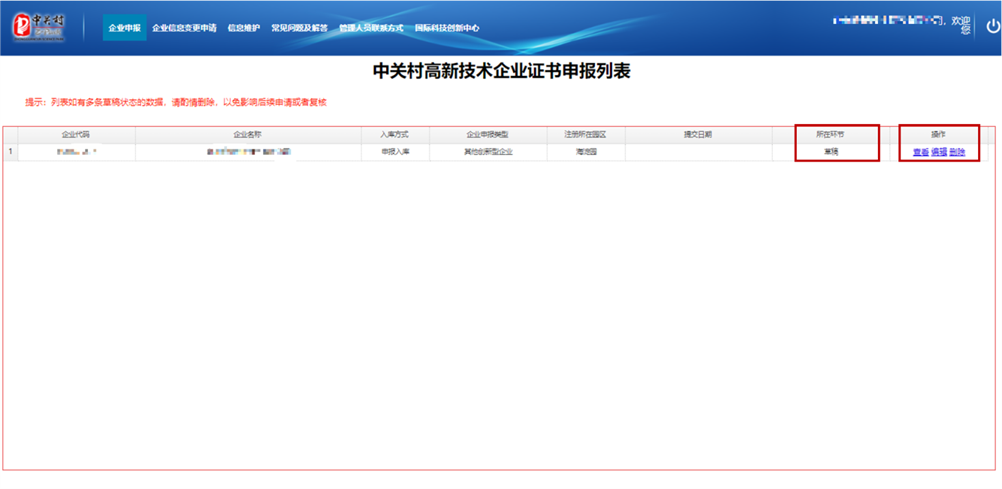
Task: Click the 查看 link in row 1
Action: (x=921, y=152)
